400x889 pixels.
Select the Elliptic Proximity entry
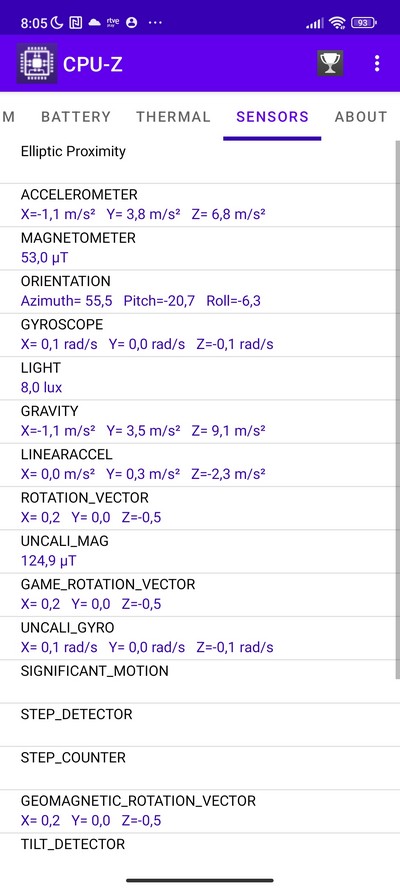coord(198,162)
